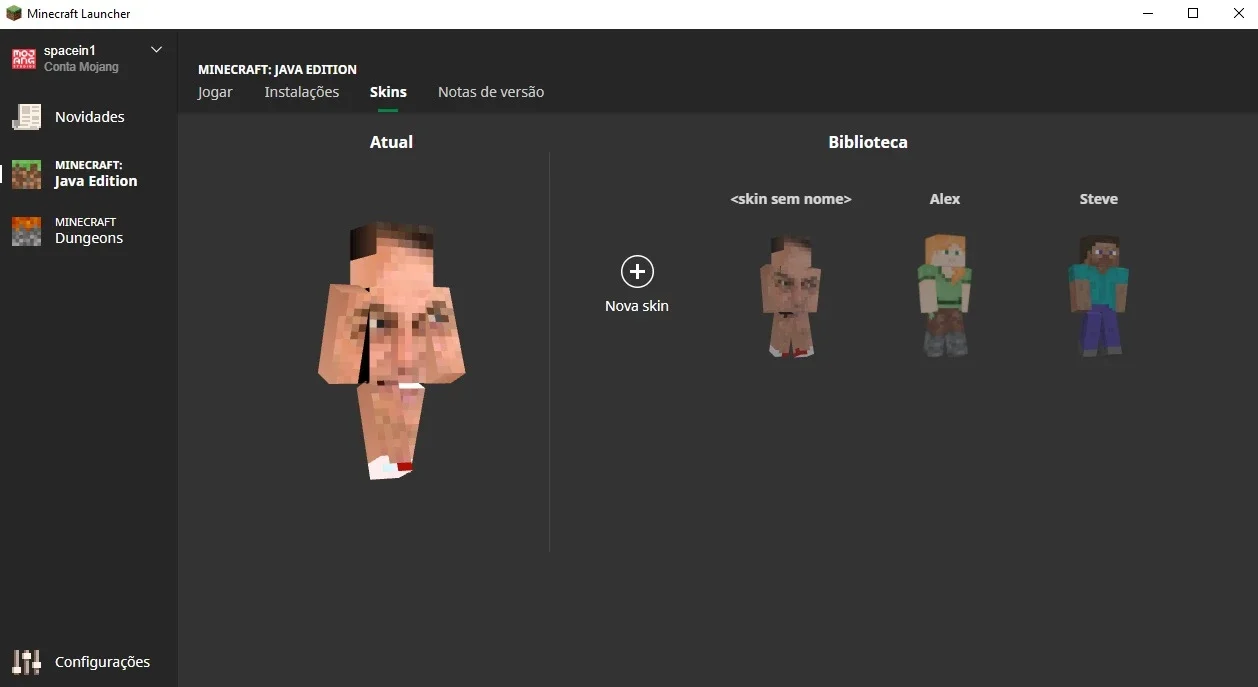This screenshot has width=1258, height=687.
Task: Select the Minecraft Dungeons icon
Action: (26, 231)
